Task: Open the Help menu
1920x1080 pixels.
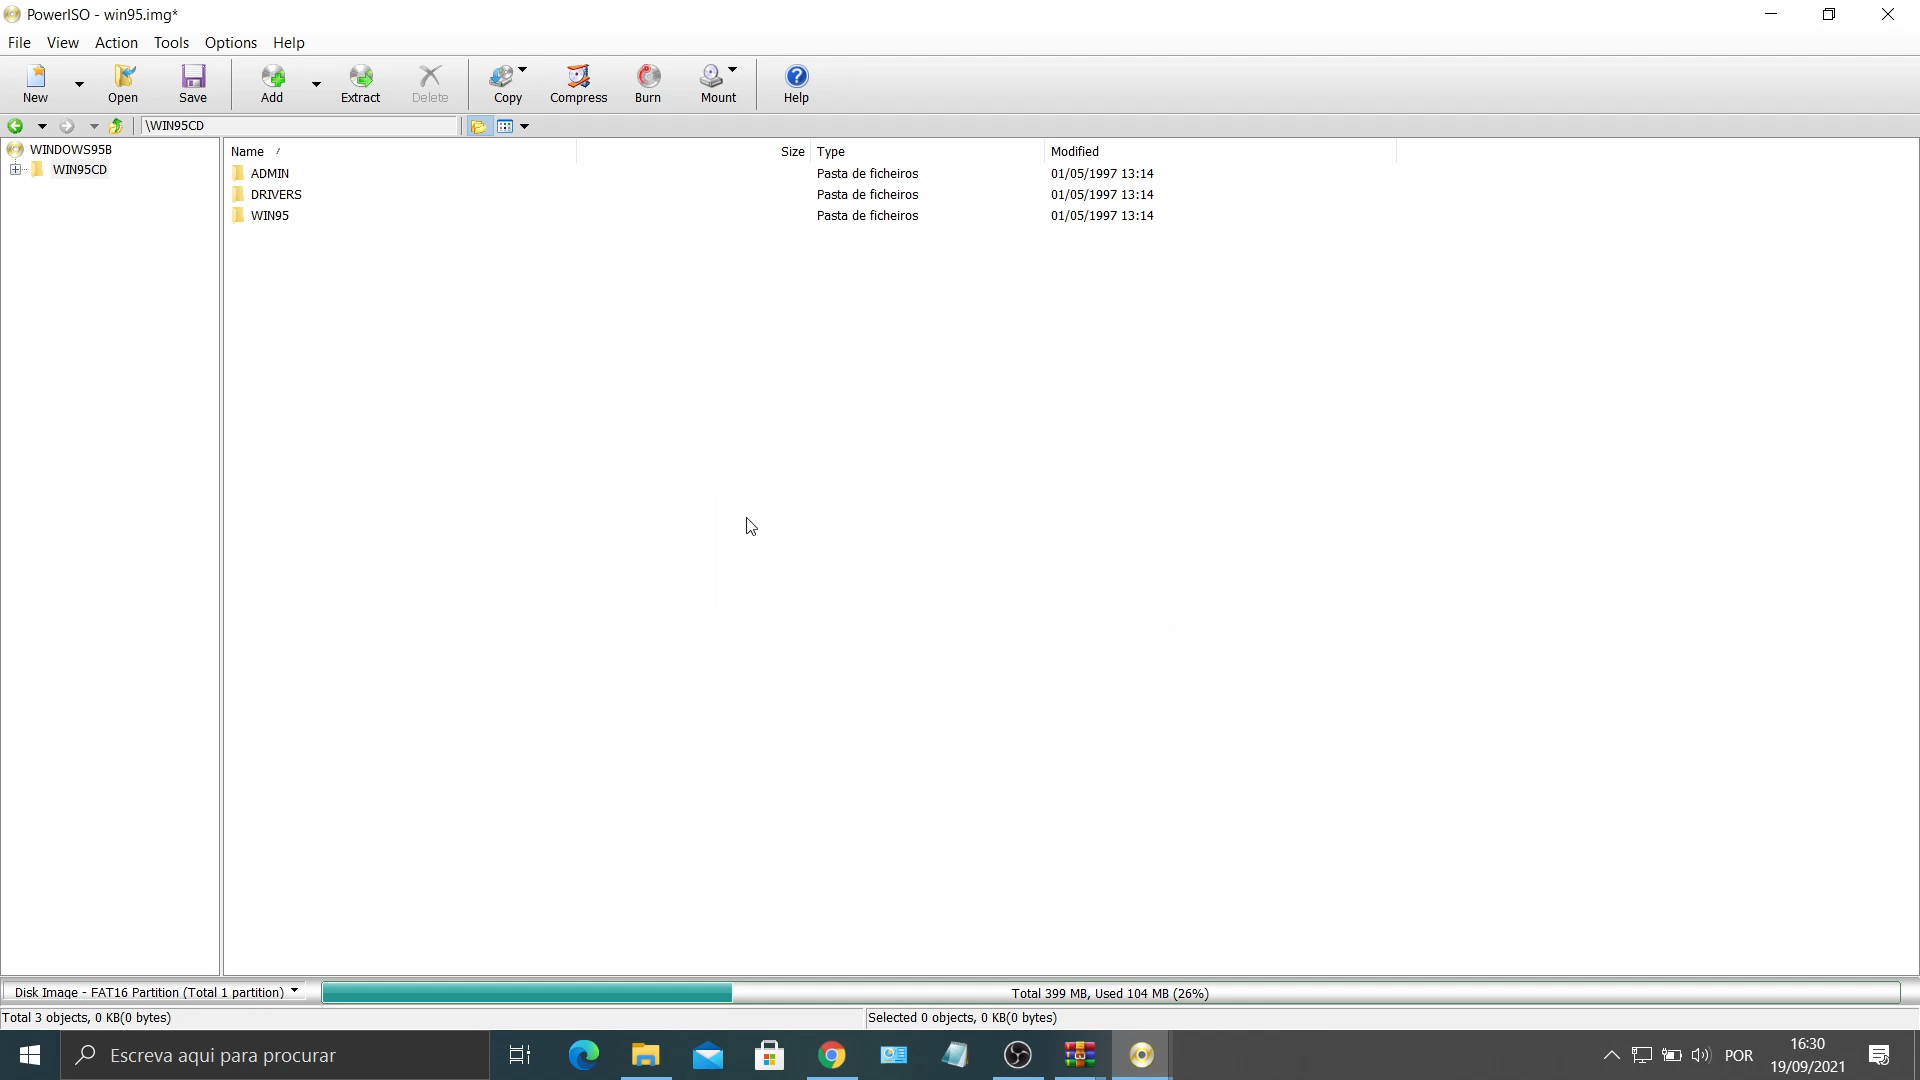Action: click(288, 43)
